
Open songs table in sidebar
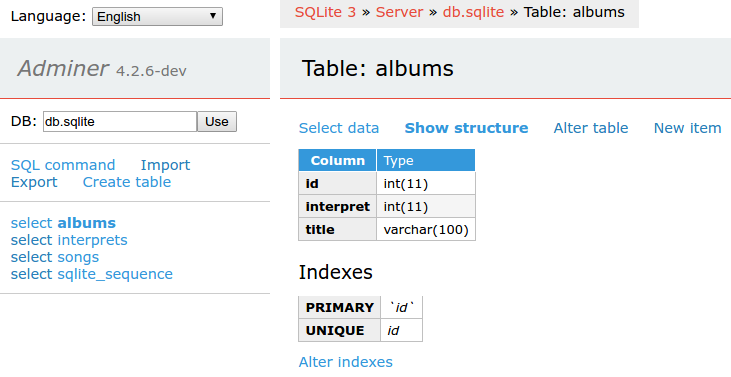(78, 257)
